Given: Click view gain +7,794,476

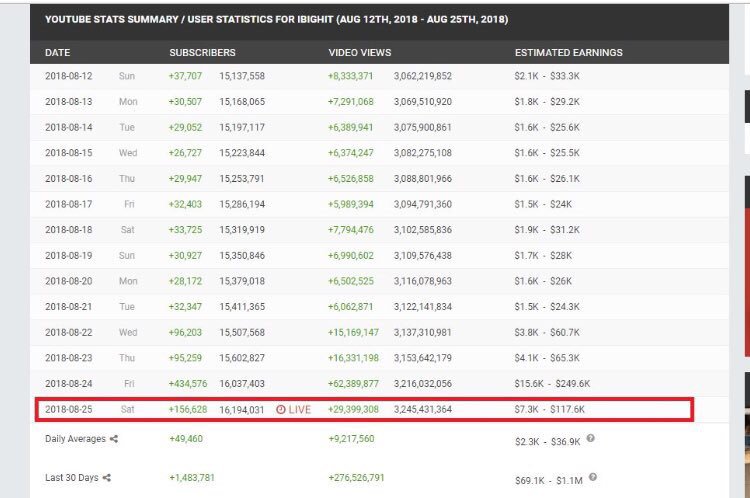Looking at the screenshot, I should pyautogui.click(x=351, y=230).
